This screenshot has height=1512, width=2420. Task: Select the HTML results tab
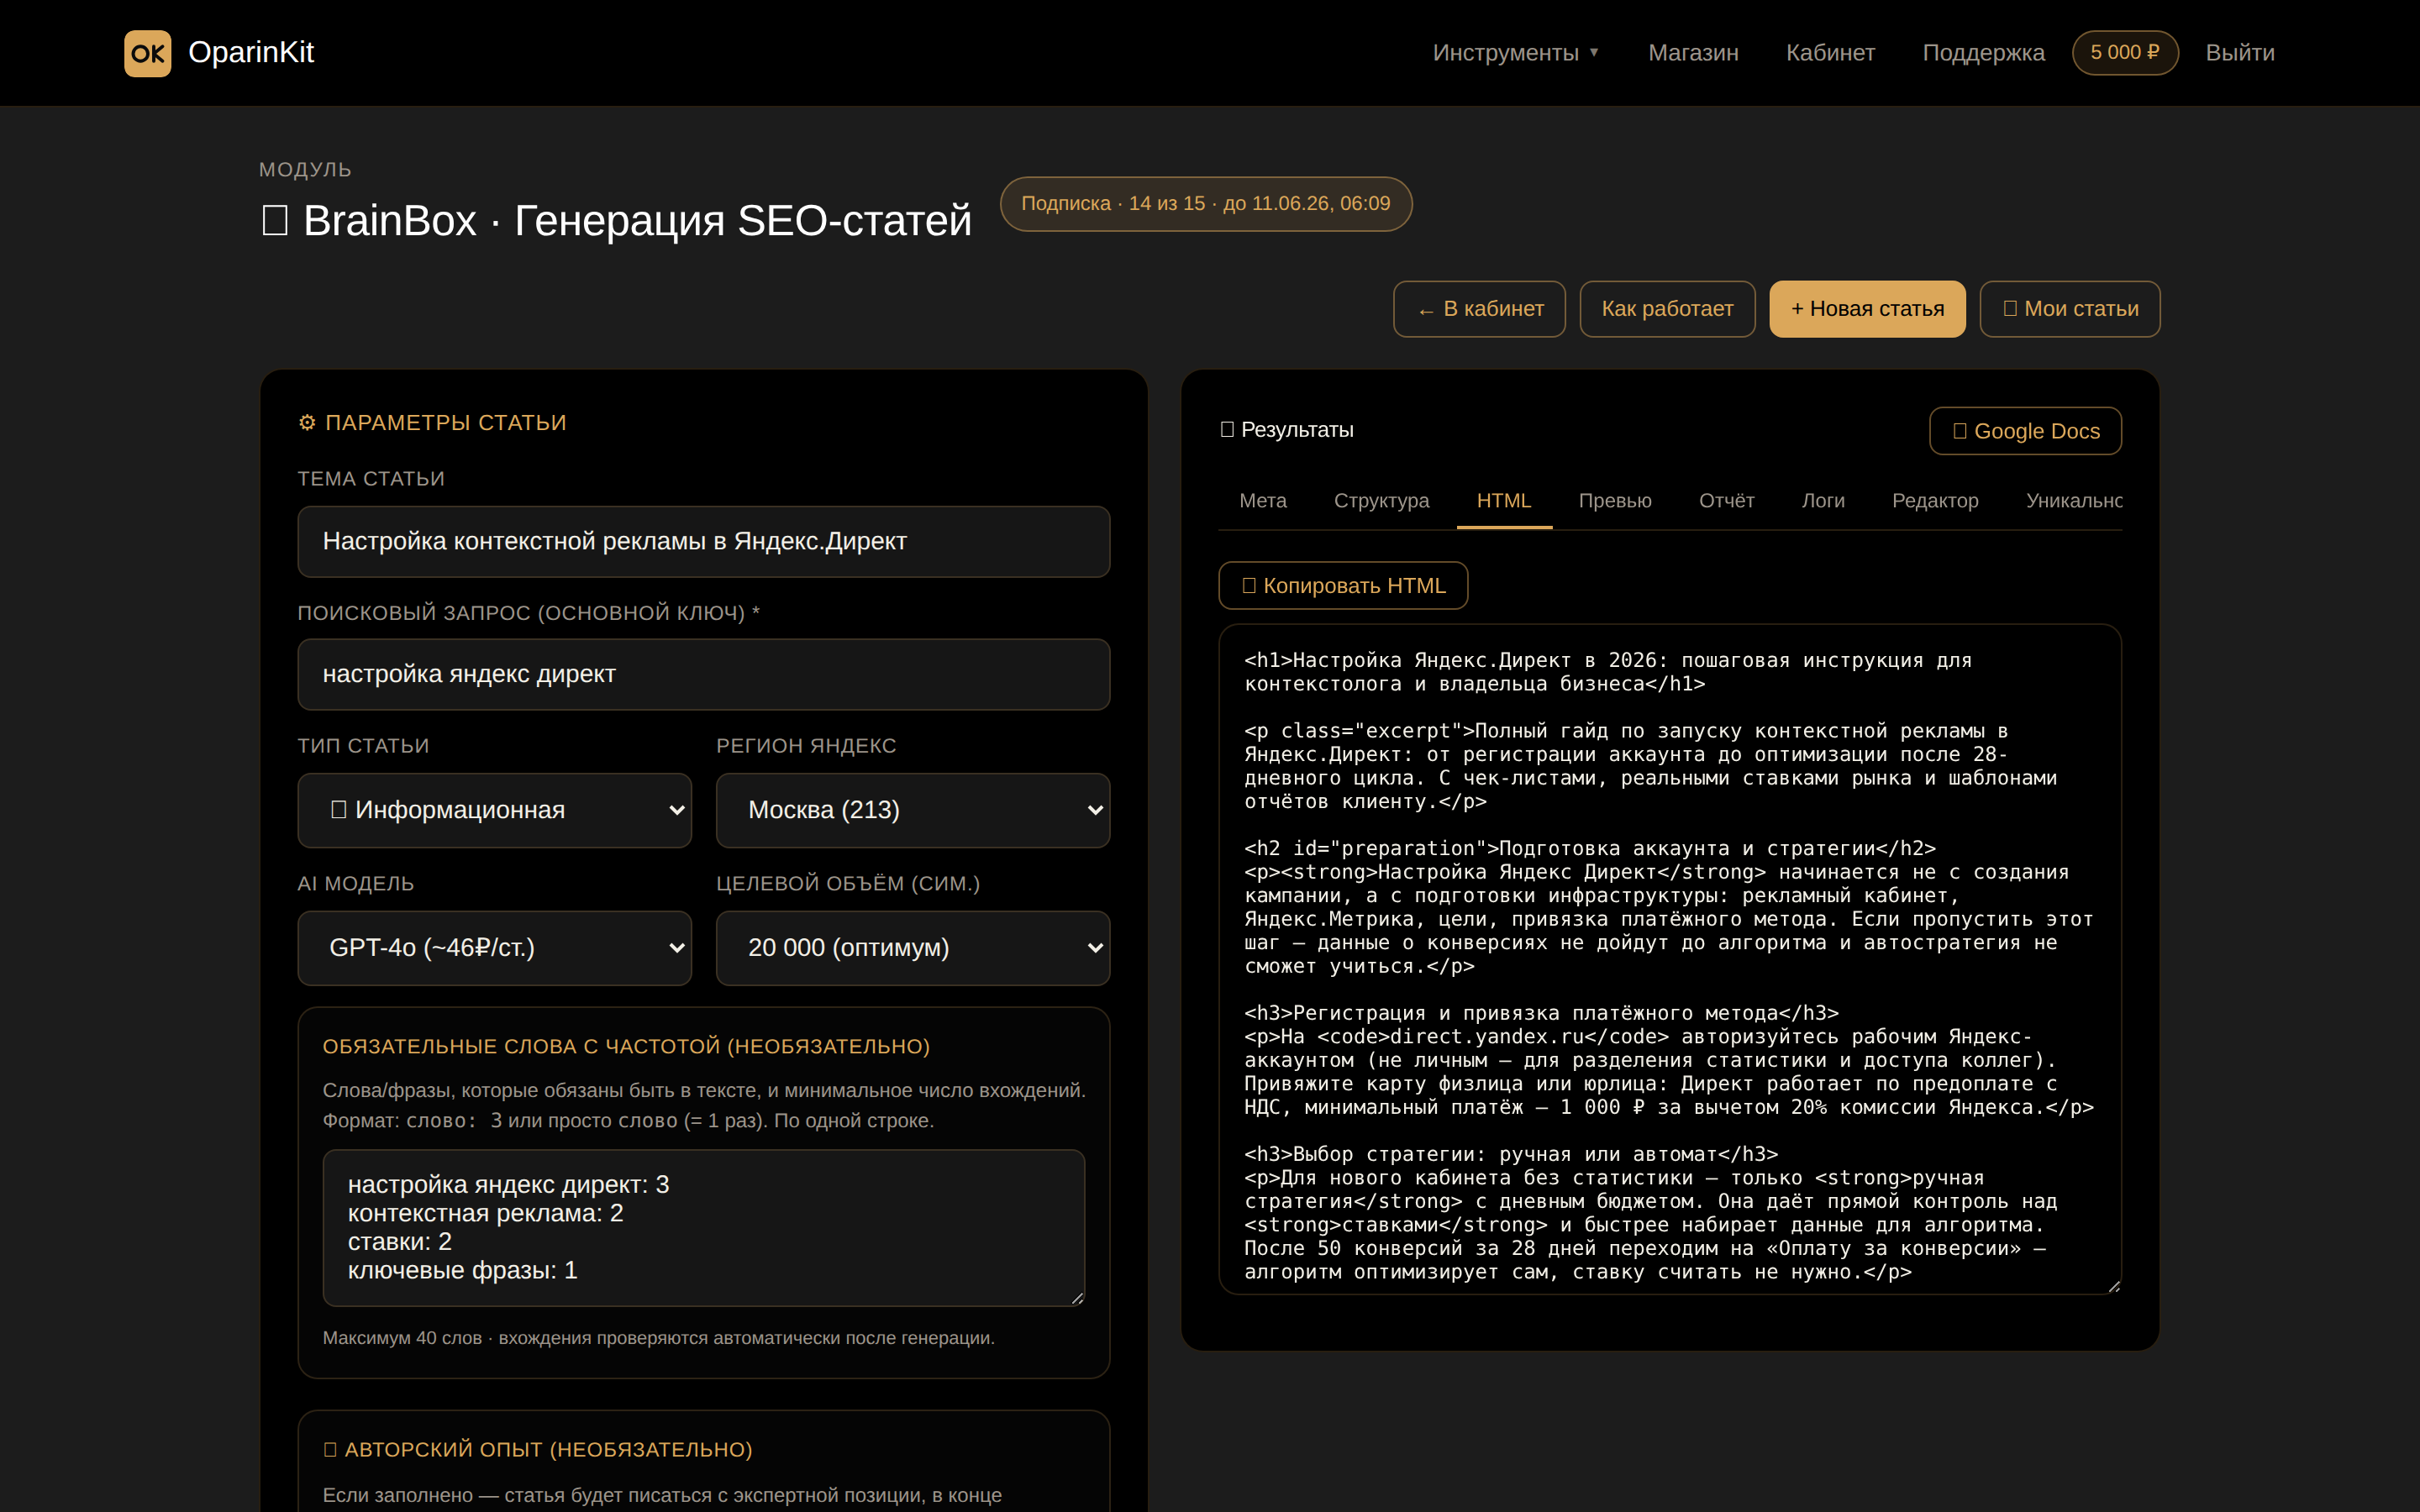[x=1504, y=501]
